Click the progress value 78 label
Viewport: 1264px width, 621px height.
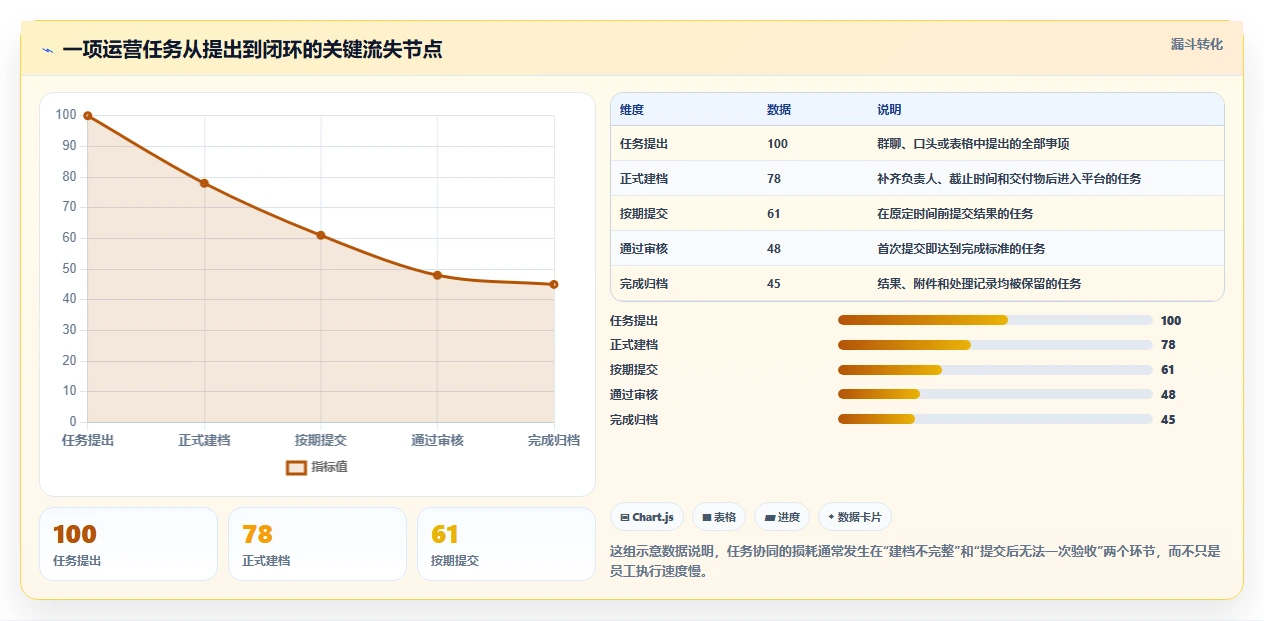1168,345
